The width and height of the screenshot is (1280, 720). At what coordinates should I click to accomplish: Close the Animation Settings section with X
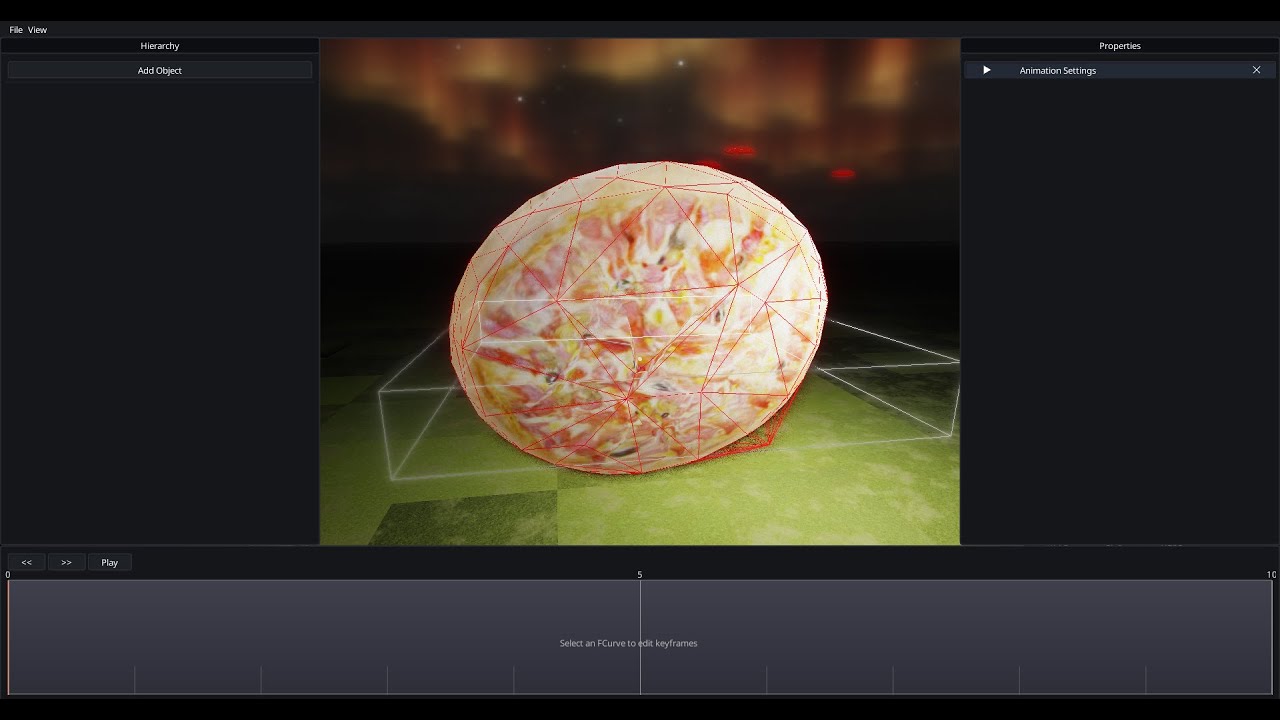click(x=1256, y=70)
